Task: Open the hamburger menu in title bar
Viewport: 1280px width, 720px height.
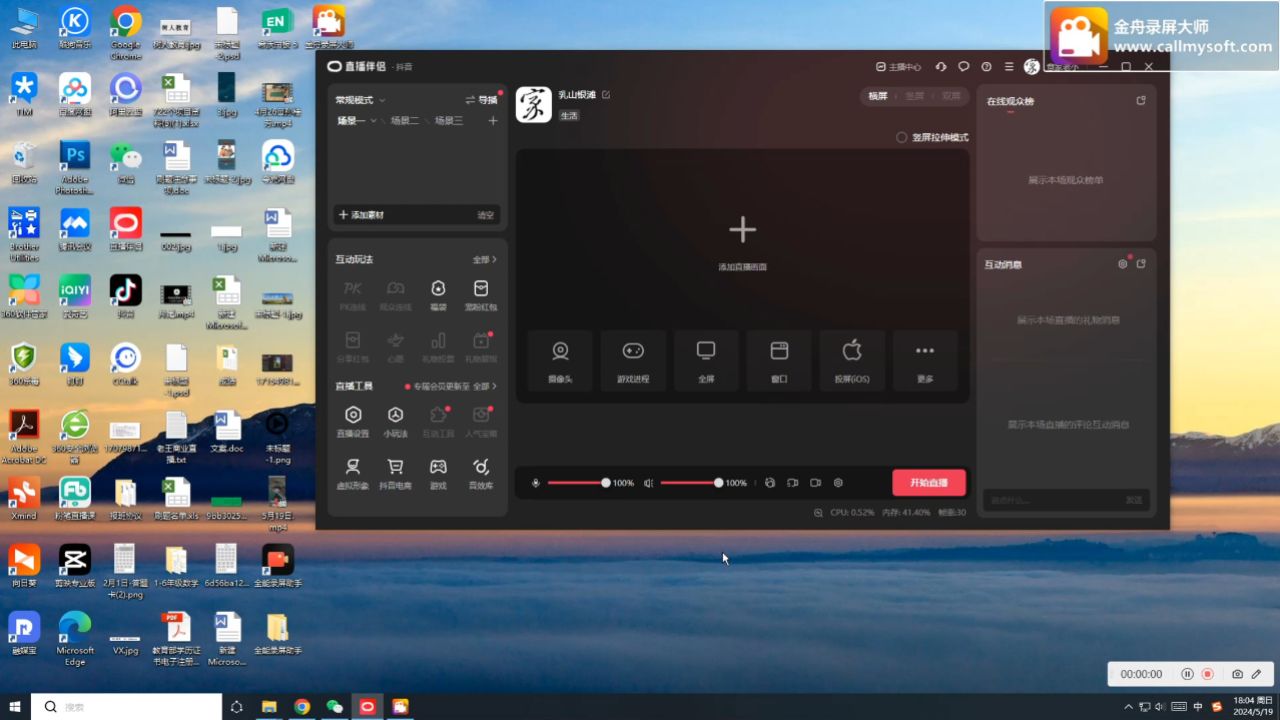Action: (x=1008, y=67)
